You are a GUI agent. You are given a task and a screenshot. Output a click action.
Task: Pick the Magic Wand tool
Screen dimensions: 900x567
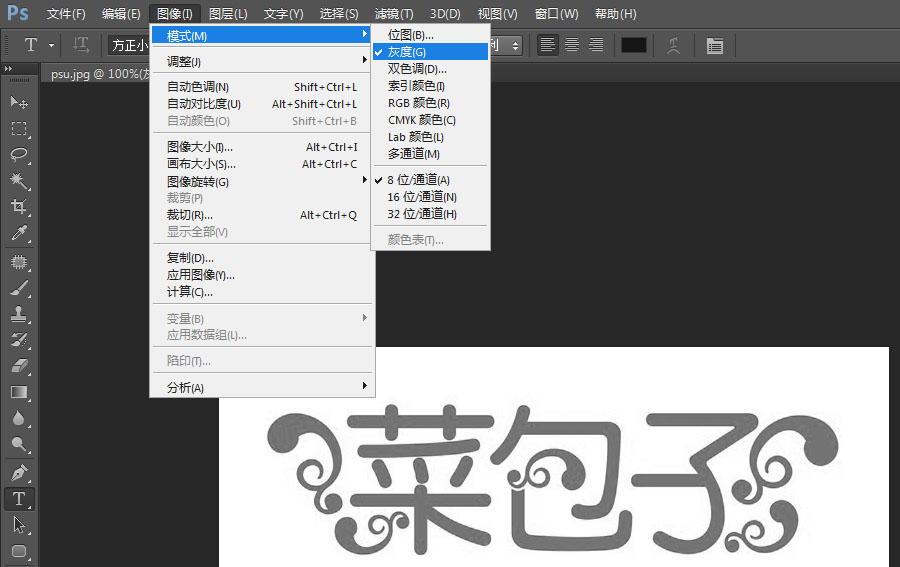coord(19,181)
